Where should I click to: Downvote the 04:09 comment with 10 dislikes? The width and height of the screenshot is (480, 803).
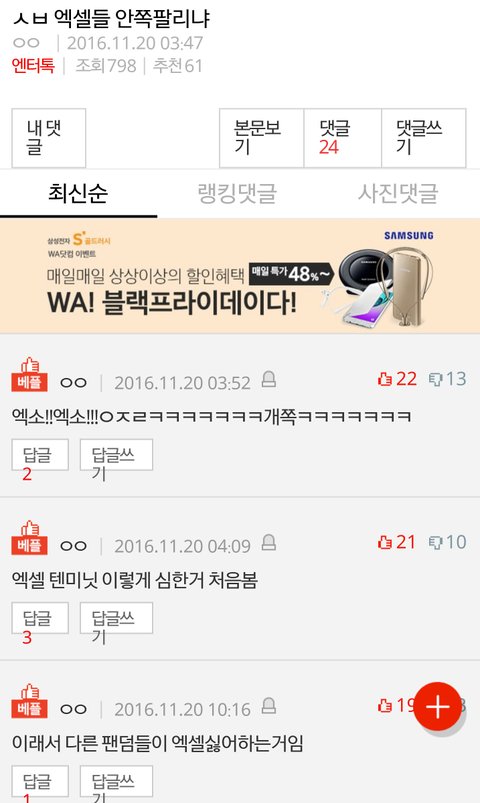[x=447, y=542]
